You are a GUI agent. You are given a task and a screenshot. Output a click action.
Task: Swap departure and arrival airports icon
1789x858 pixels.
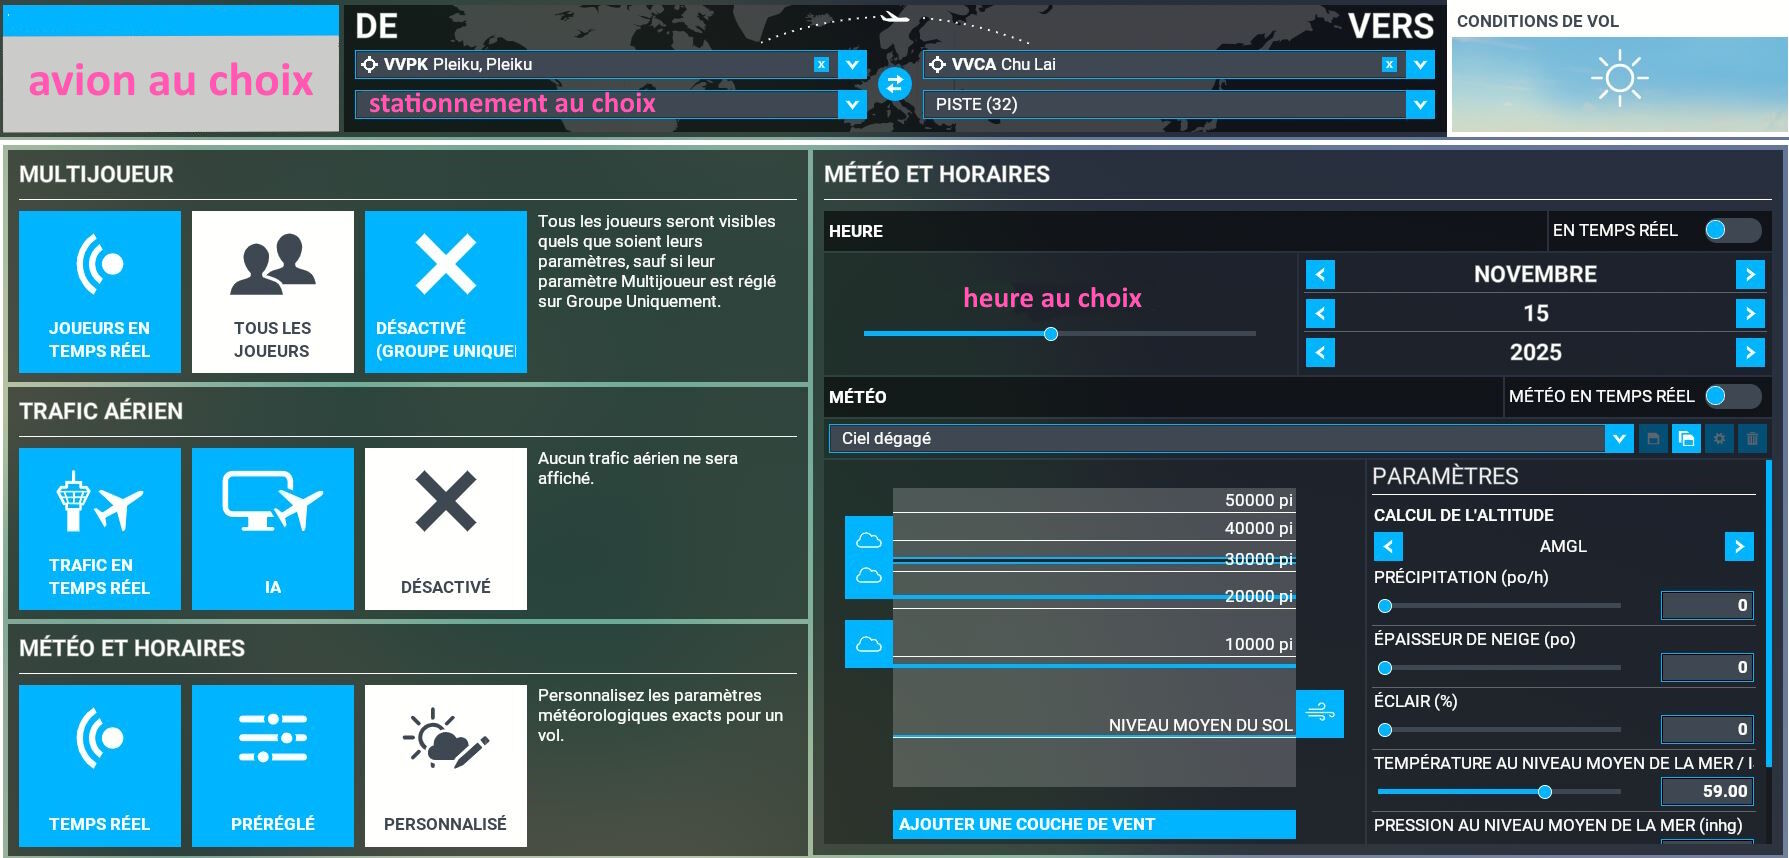(x=894, y=84)
